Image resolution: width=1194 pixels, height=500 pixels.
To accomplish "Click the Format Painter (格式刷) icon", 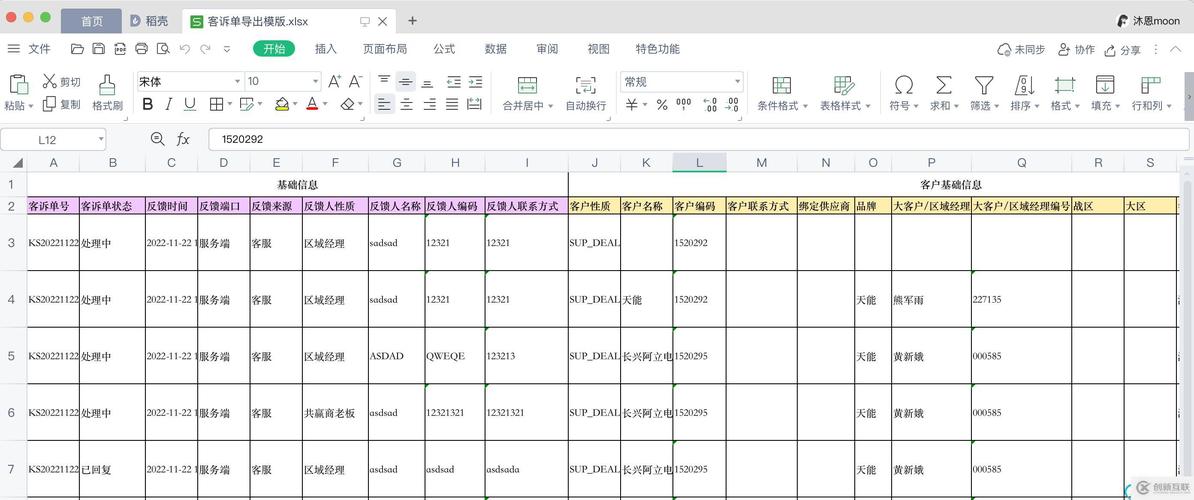I will tap(107, 85).
